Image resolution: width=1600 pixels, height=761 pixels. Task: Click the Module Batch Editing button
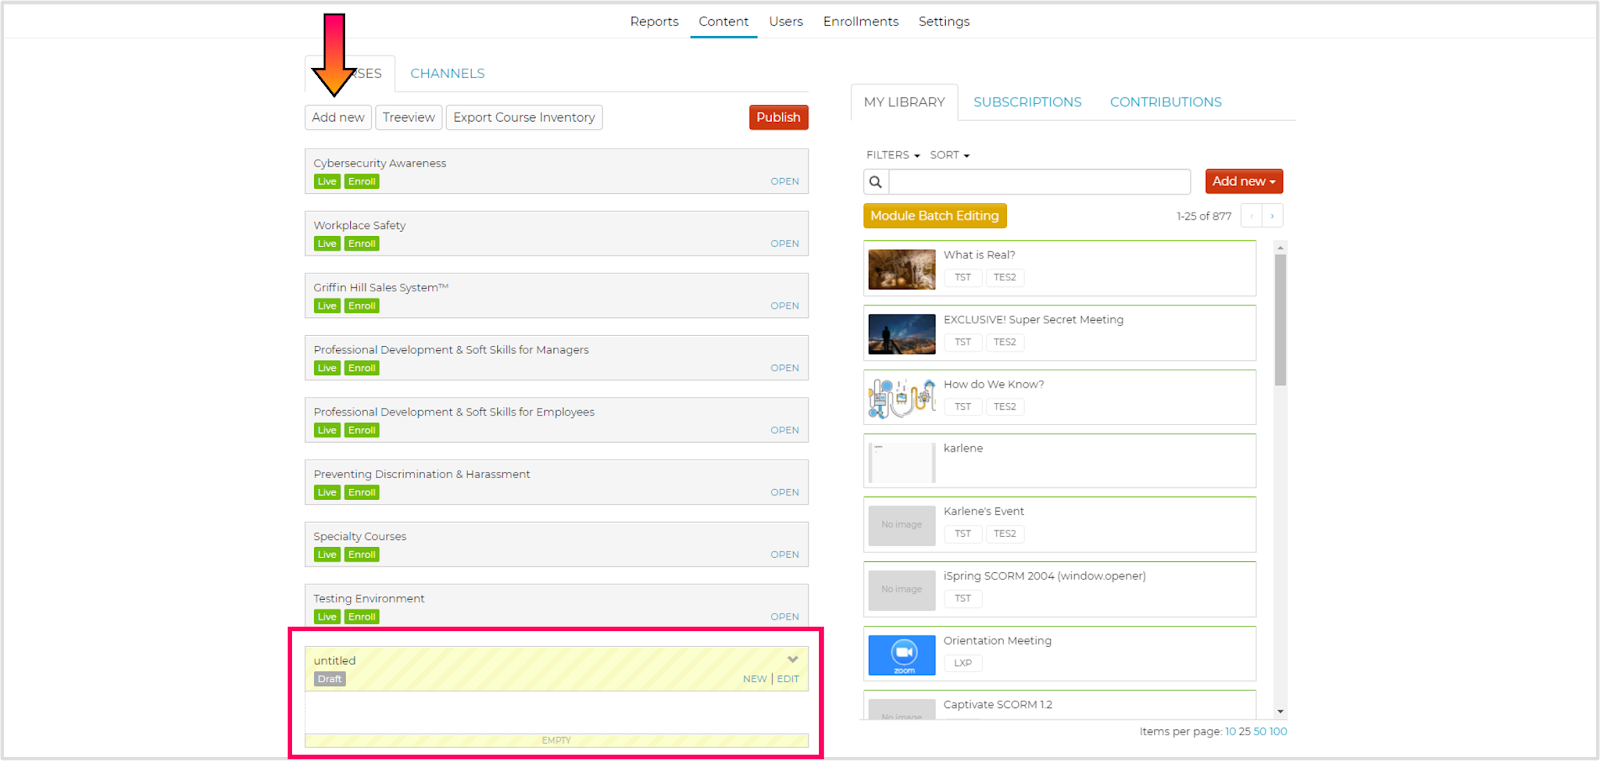[x=935, y=216]
